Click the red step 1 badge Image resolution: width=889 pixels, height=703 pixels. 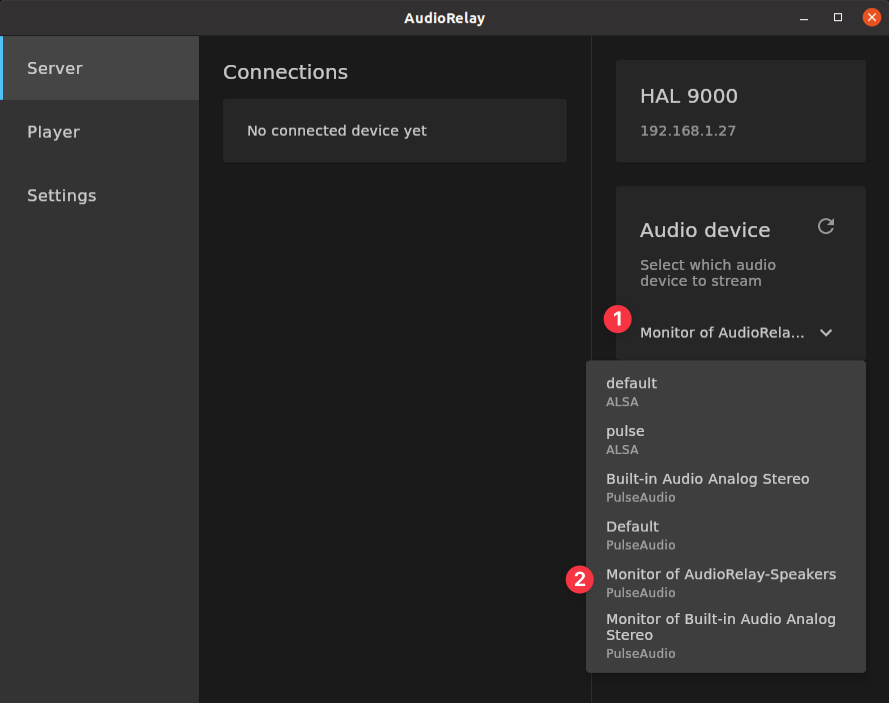[618, 319]
